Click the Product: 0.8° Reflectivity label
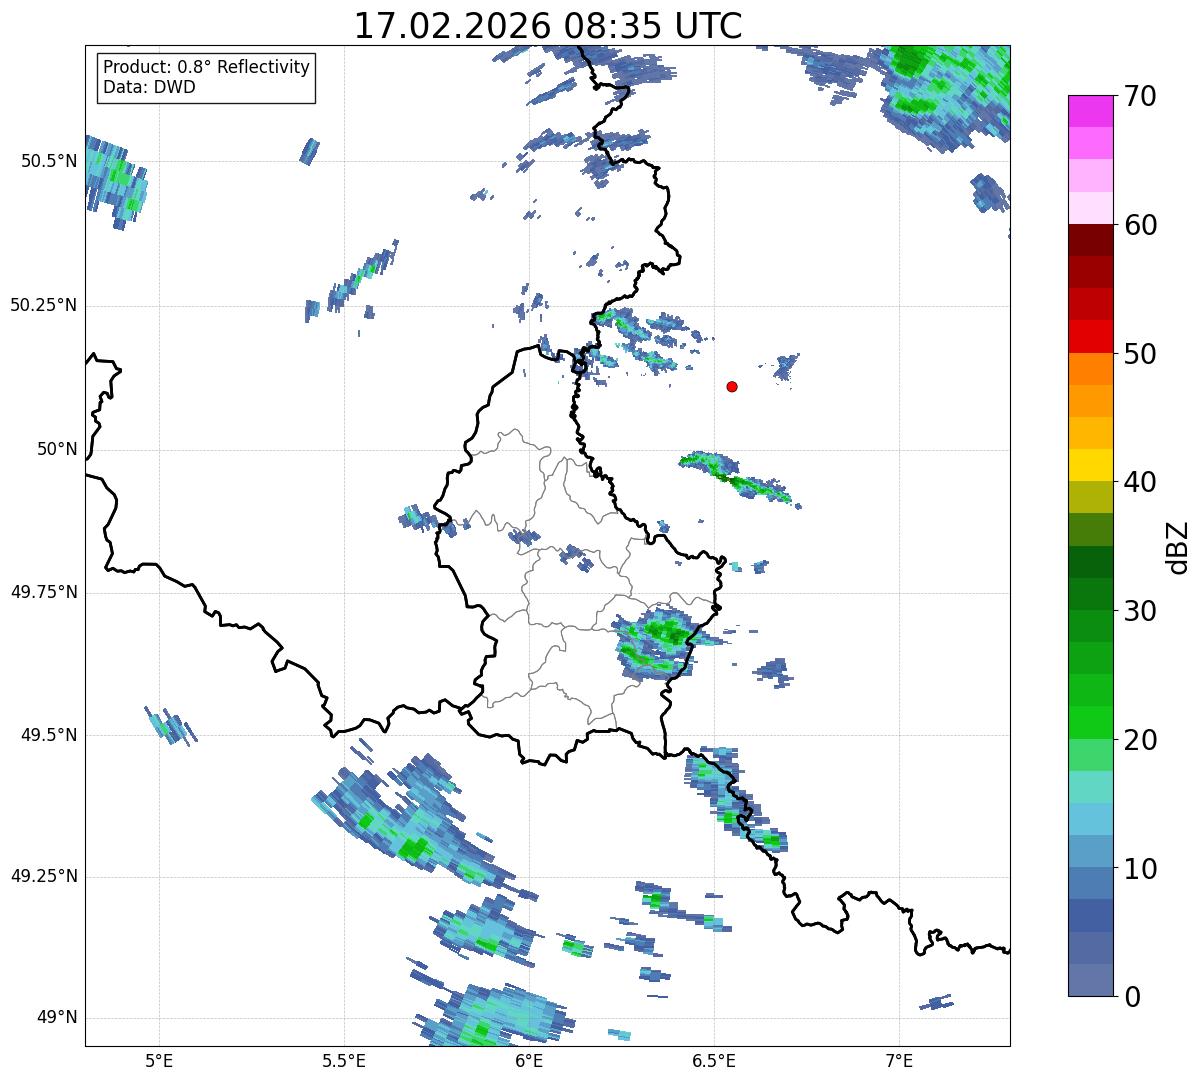The height and width of the screenshot is (1081, 1202). (x=207, y=67)
